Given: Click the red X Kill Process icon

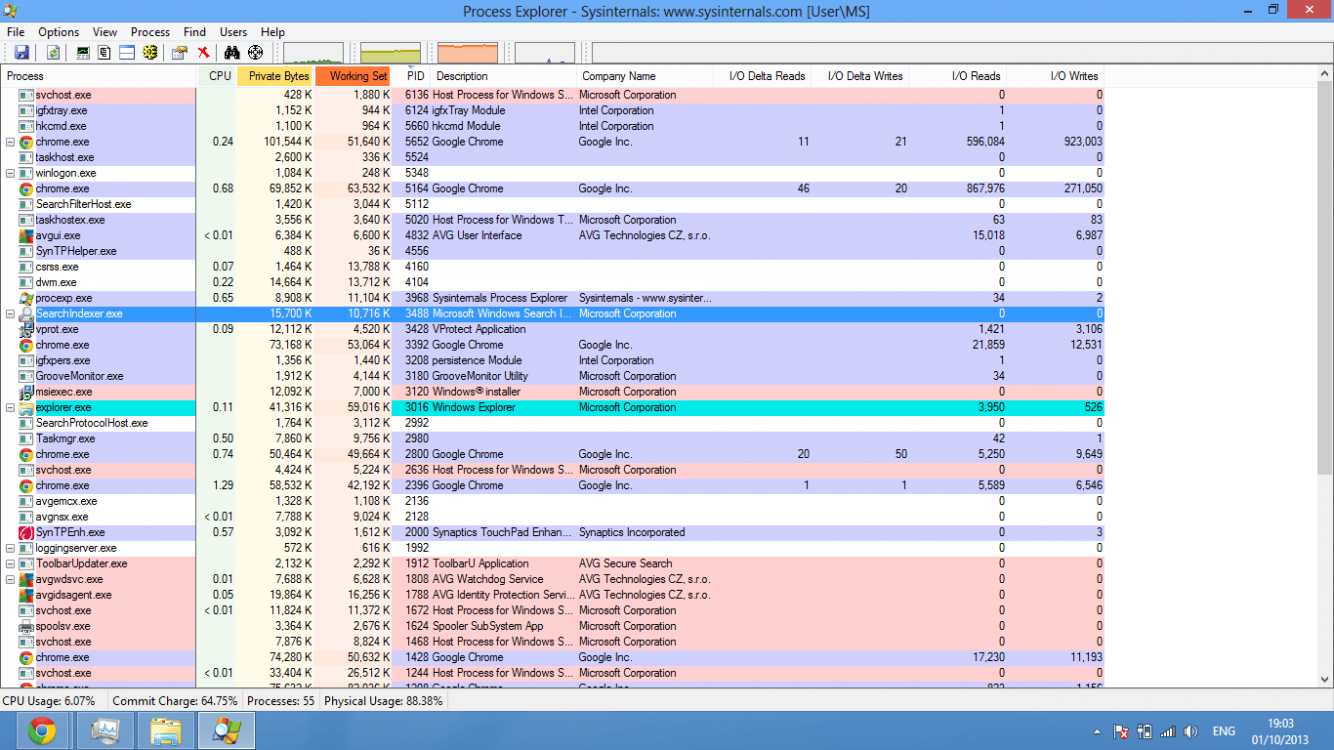Looking at the screenshot, I should pyautogui.click(x=203, y=53).
